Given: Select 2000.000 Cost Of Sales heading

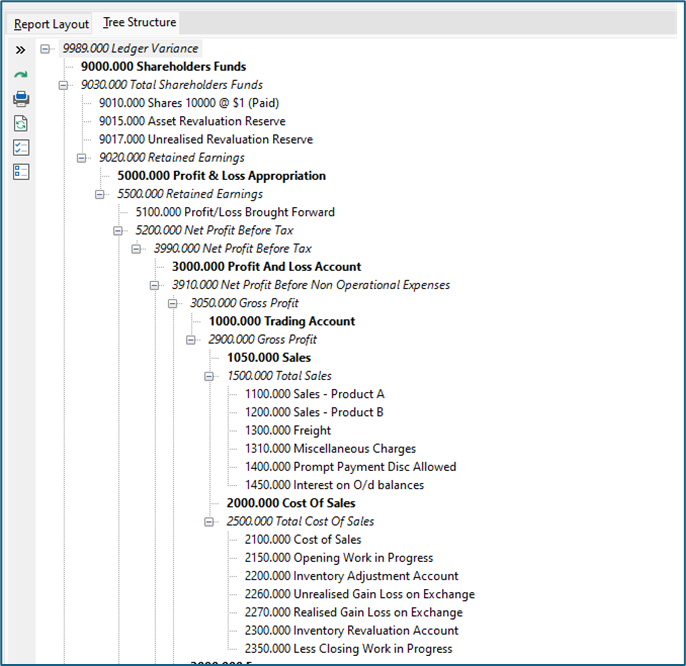Looking at the screenshot, I should [291, 504].
